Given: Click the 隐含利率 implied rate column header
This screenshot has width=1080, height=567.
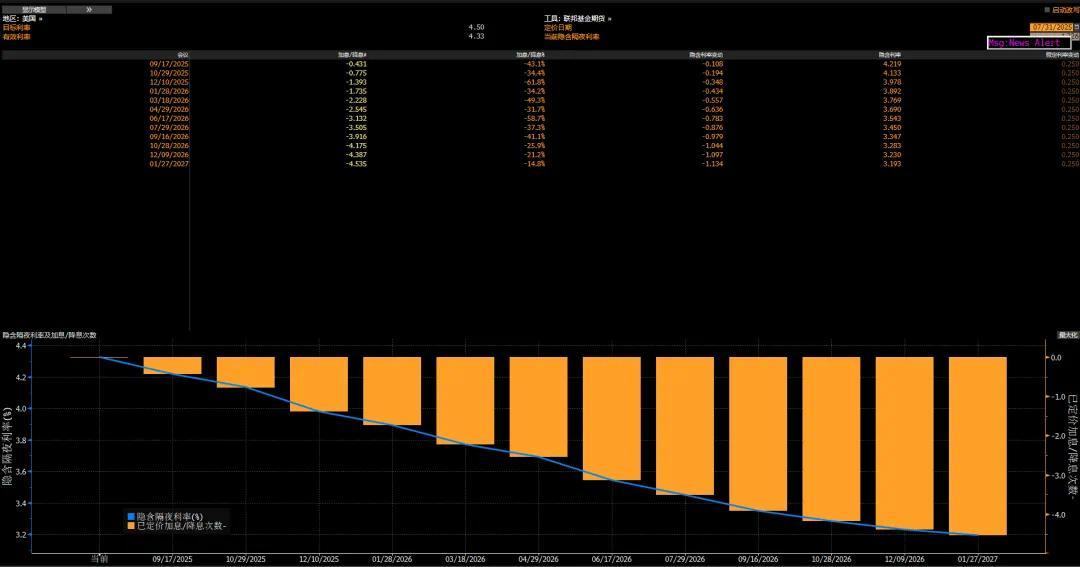Looking at the screenshot, I should coord(891,55).
